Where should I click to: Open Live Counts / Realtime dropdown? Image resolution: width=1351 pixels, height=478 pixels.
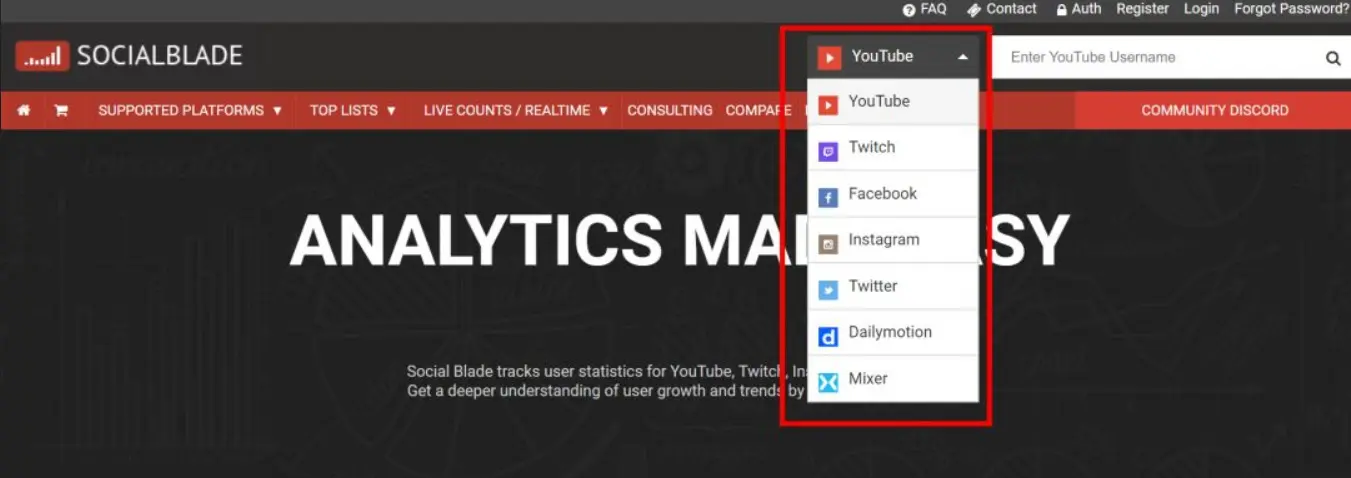(516, 110)
